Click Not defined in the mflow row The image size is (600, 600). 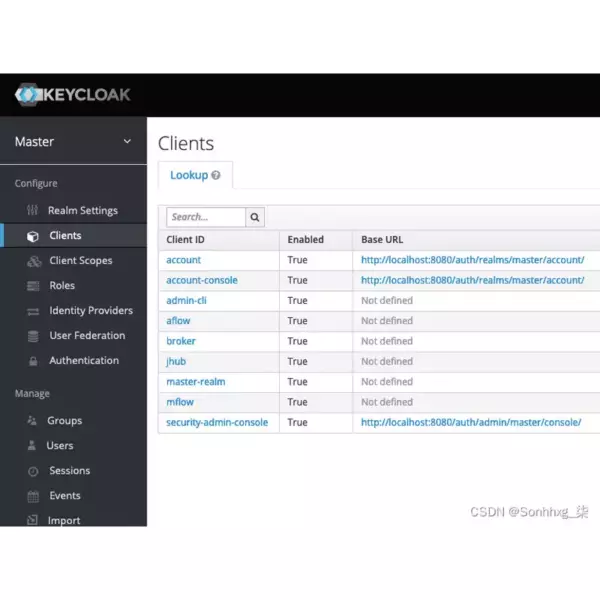(387, 402)
